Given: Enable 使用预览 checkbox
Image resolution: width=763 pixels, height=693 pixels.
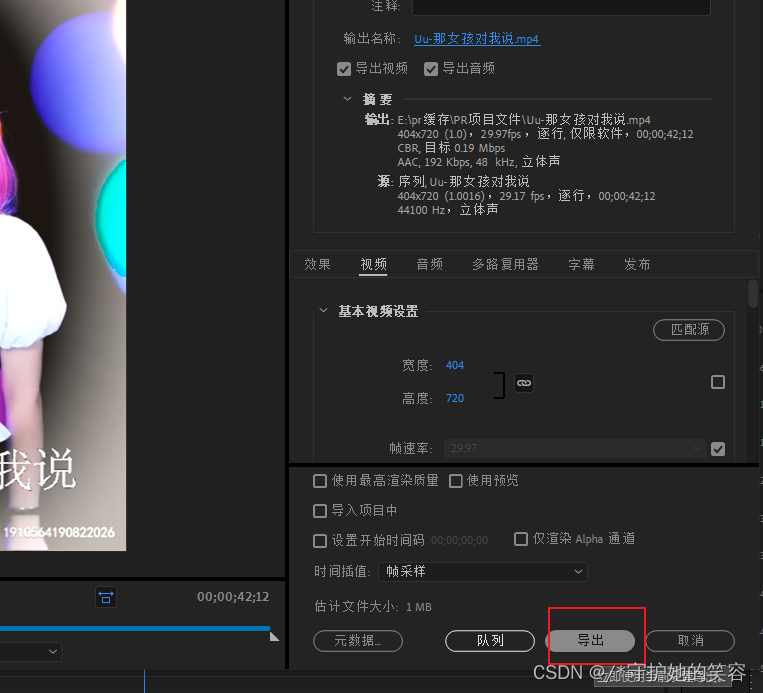Looking at the screenshot, I should click(455, 481).
